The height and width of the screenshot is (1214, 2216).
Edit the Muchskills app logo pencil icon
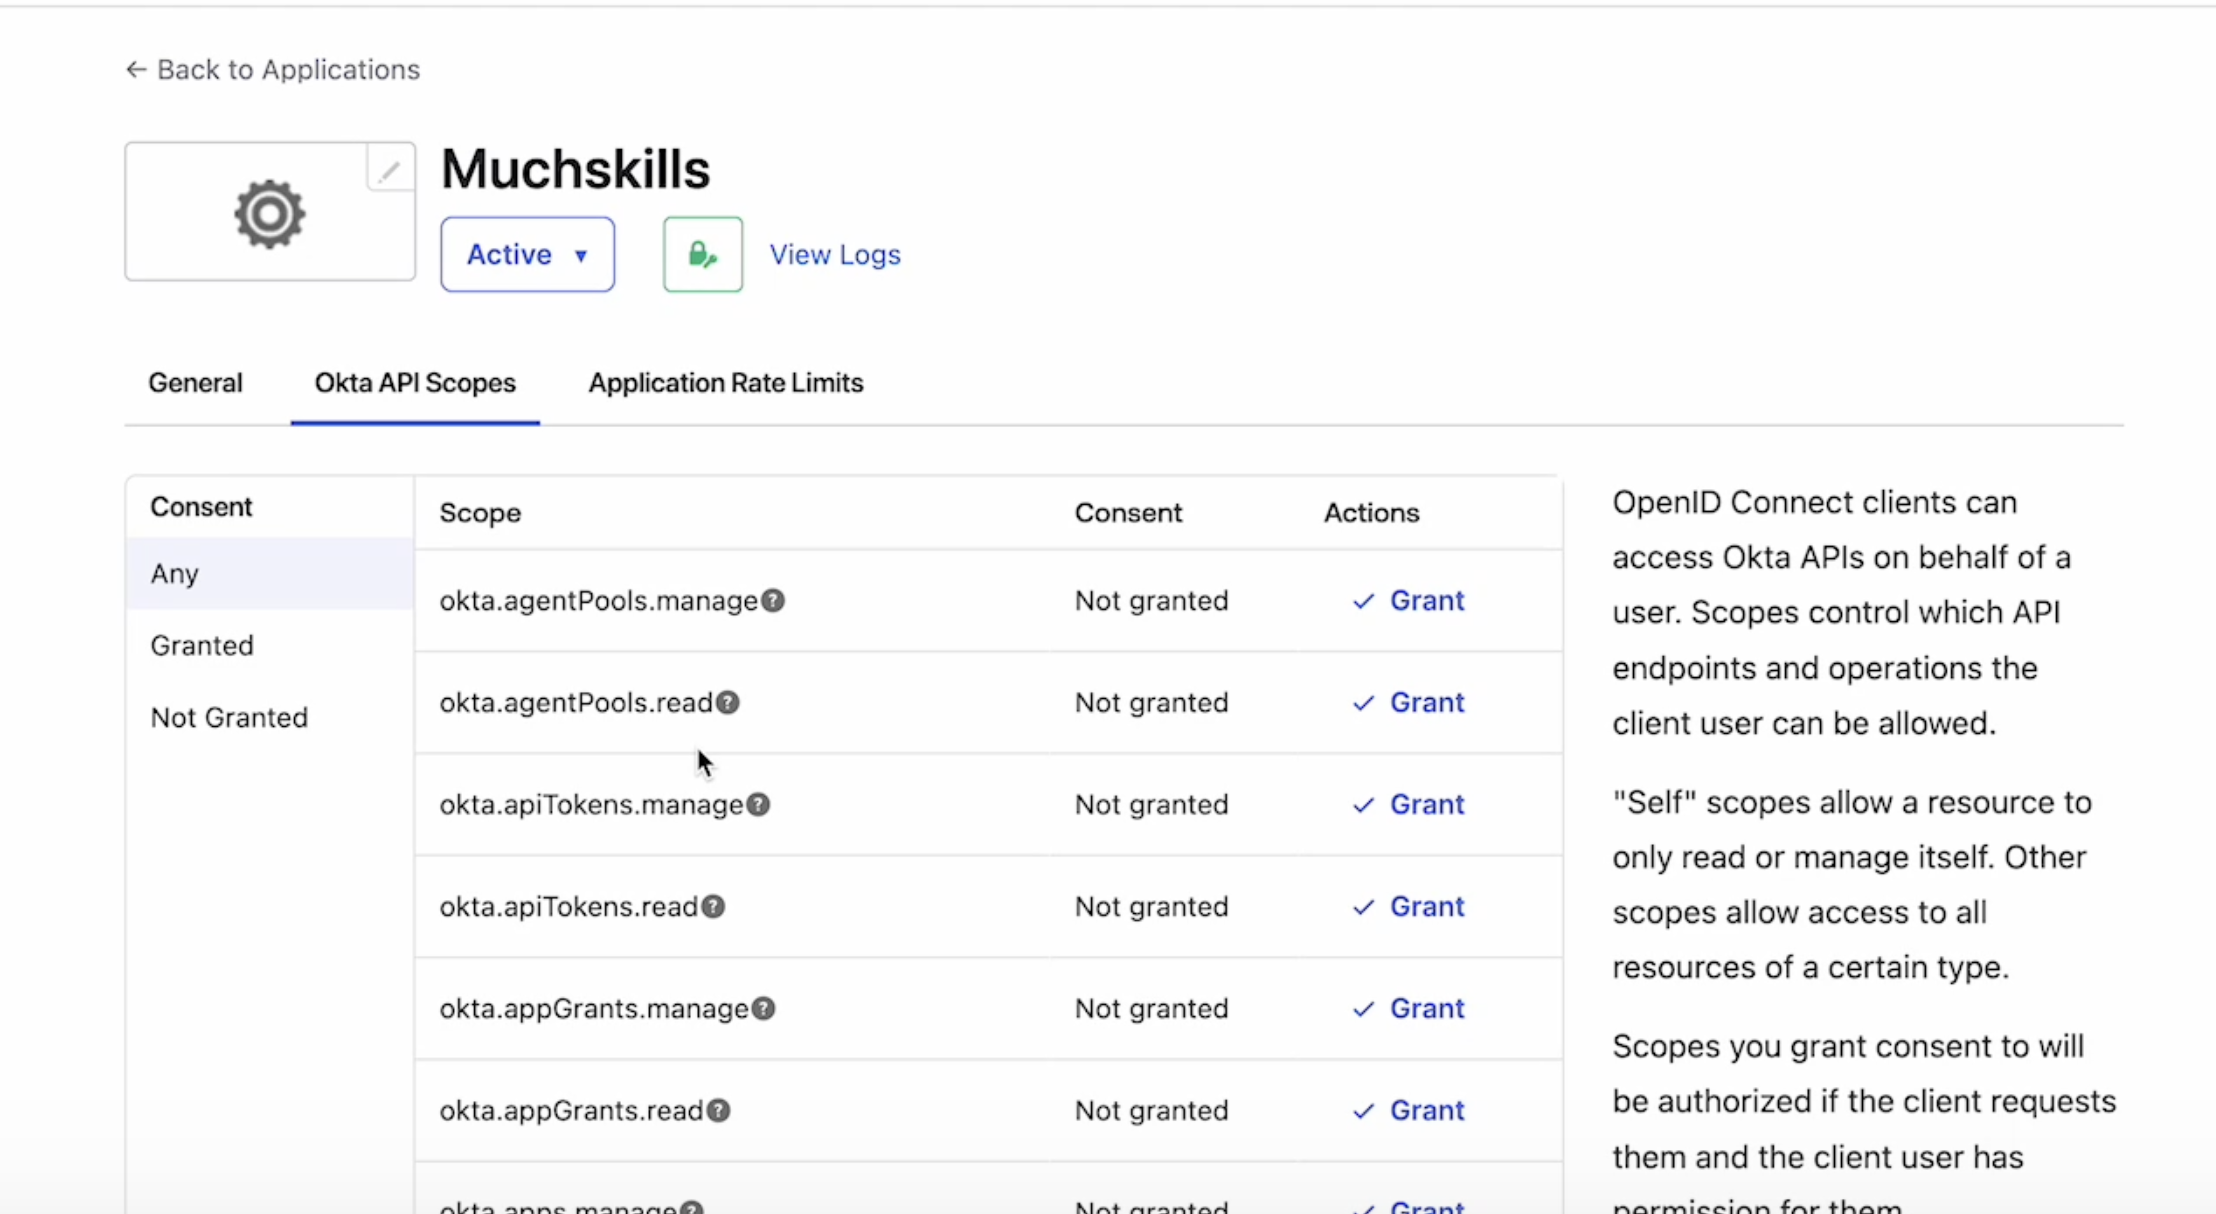(390, 168)
